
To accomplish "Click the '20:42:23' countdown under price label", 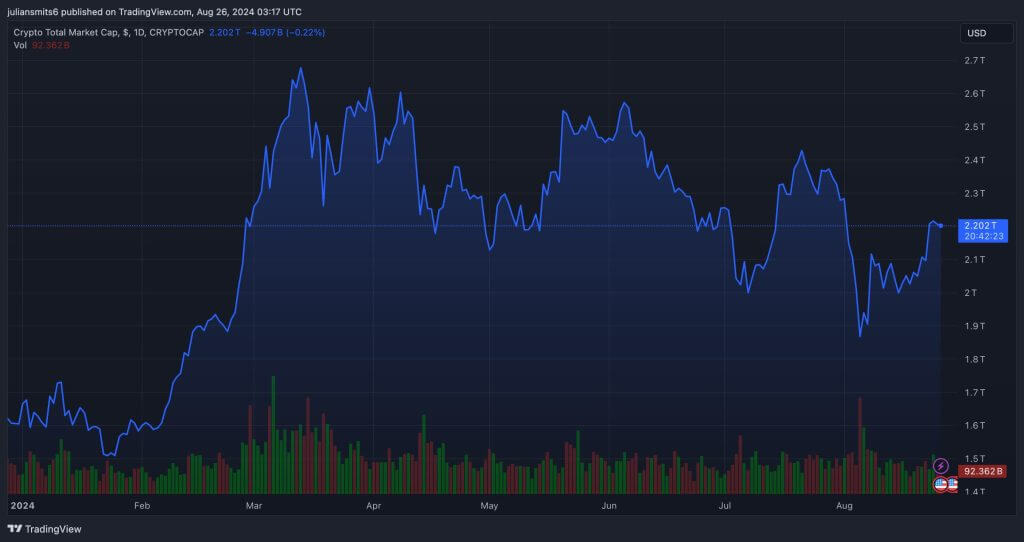I will coord(982,236).
